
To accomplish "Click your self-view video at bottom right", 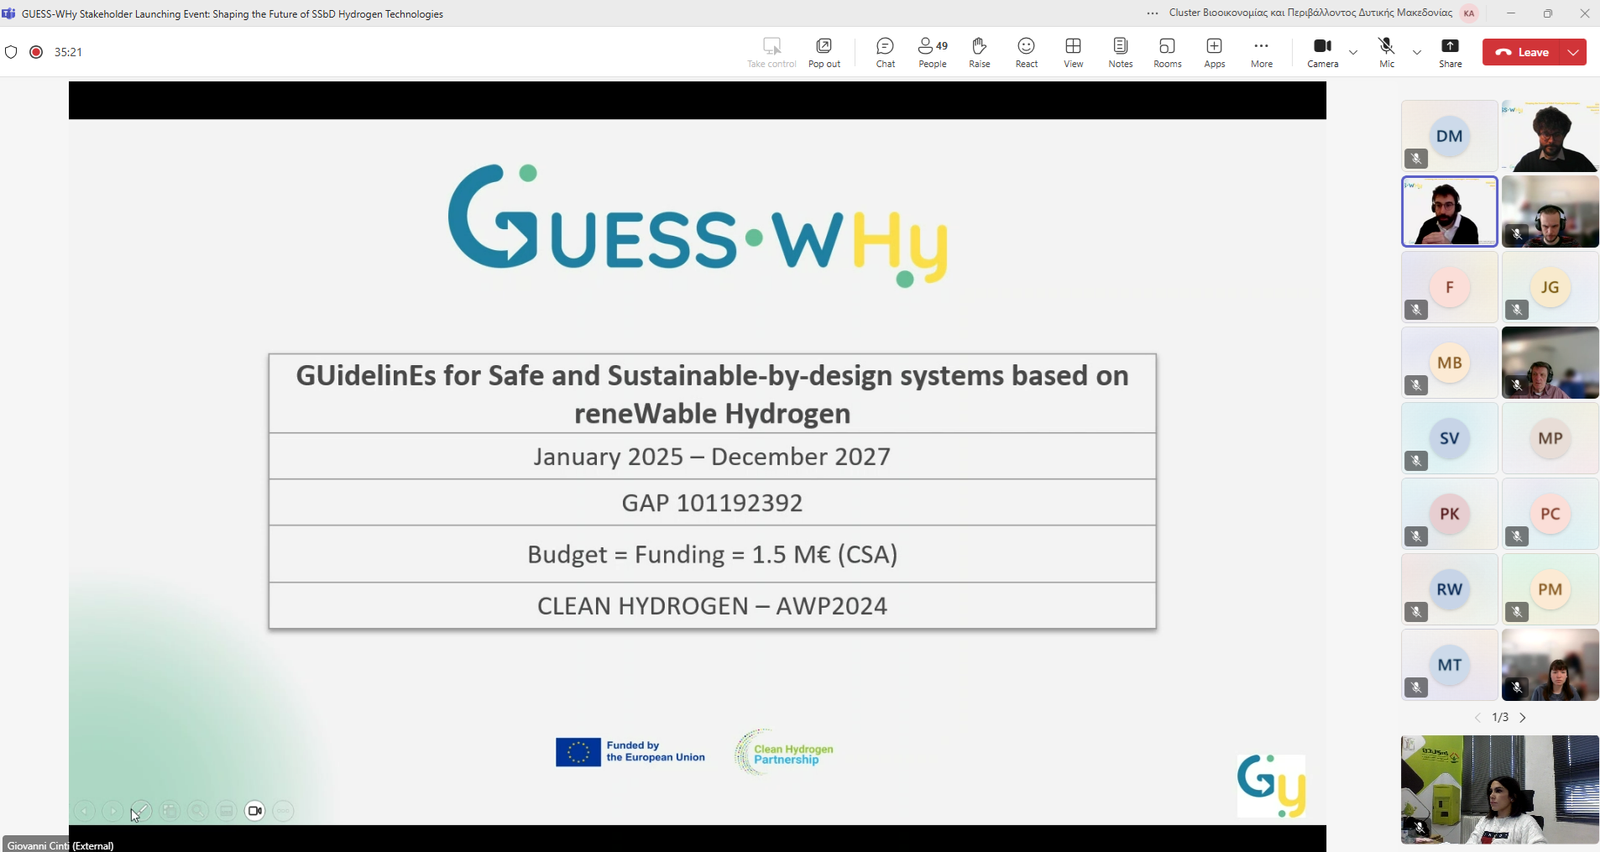I will coord(1500,790).
